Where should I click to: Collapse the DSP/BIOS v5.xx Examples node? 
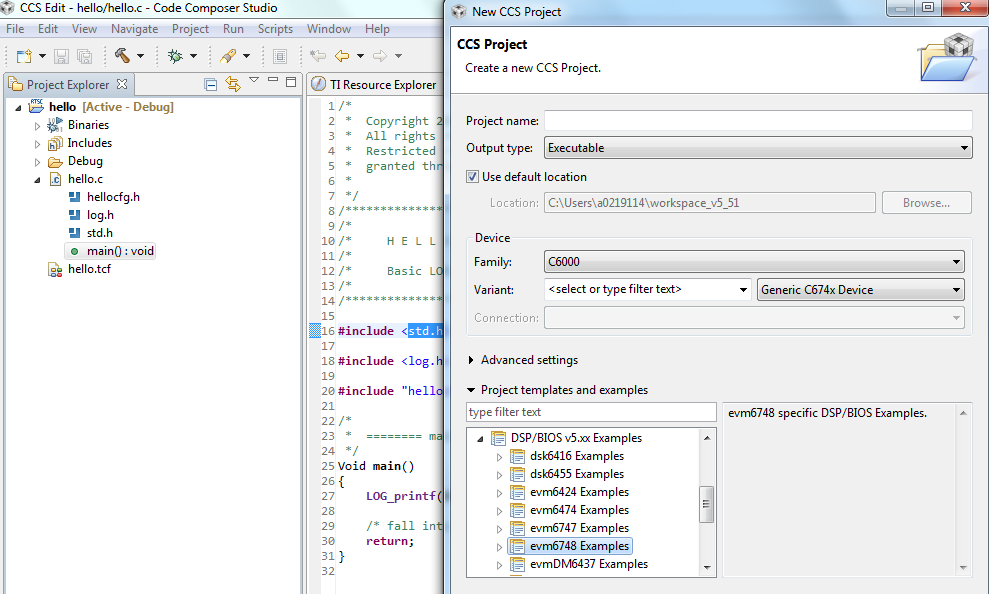click(x=480, y=438)
